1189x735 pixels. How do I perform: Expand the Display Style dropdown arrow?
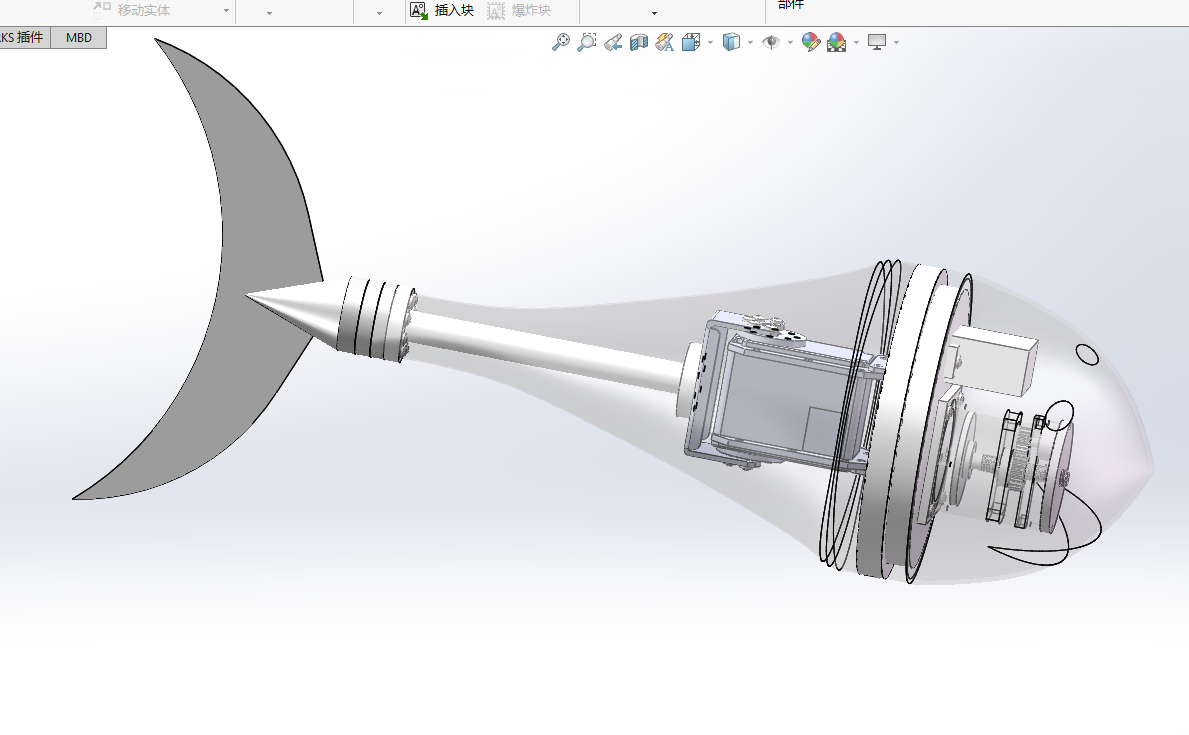(751, 42)
